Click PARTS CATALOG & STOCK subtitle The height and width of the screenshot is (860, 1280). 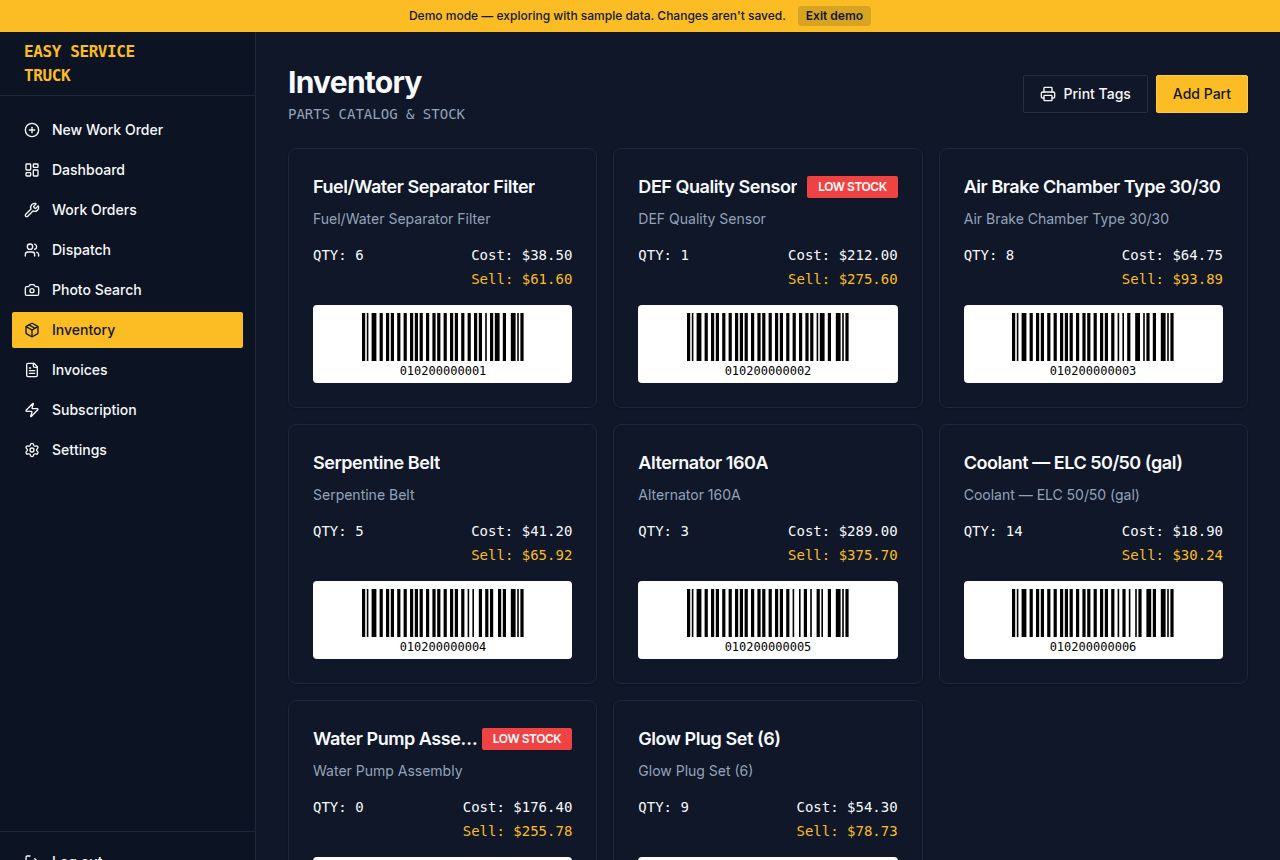pyautogui.click(x=376, y=114)
